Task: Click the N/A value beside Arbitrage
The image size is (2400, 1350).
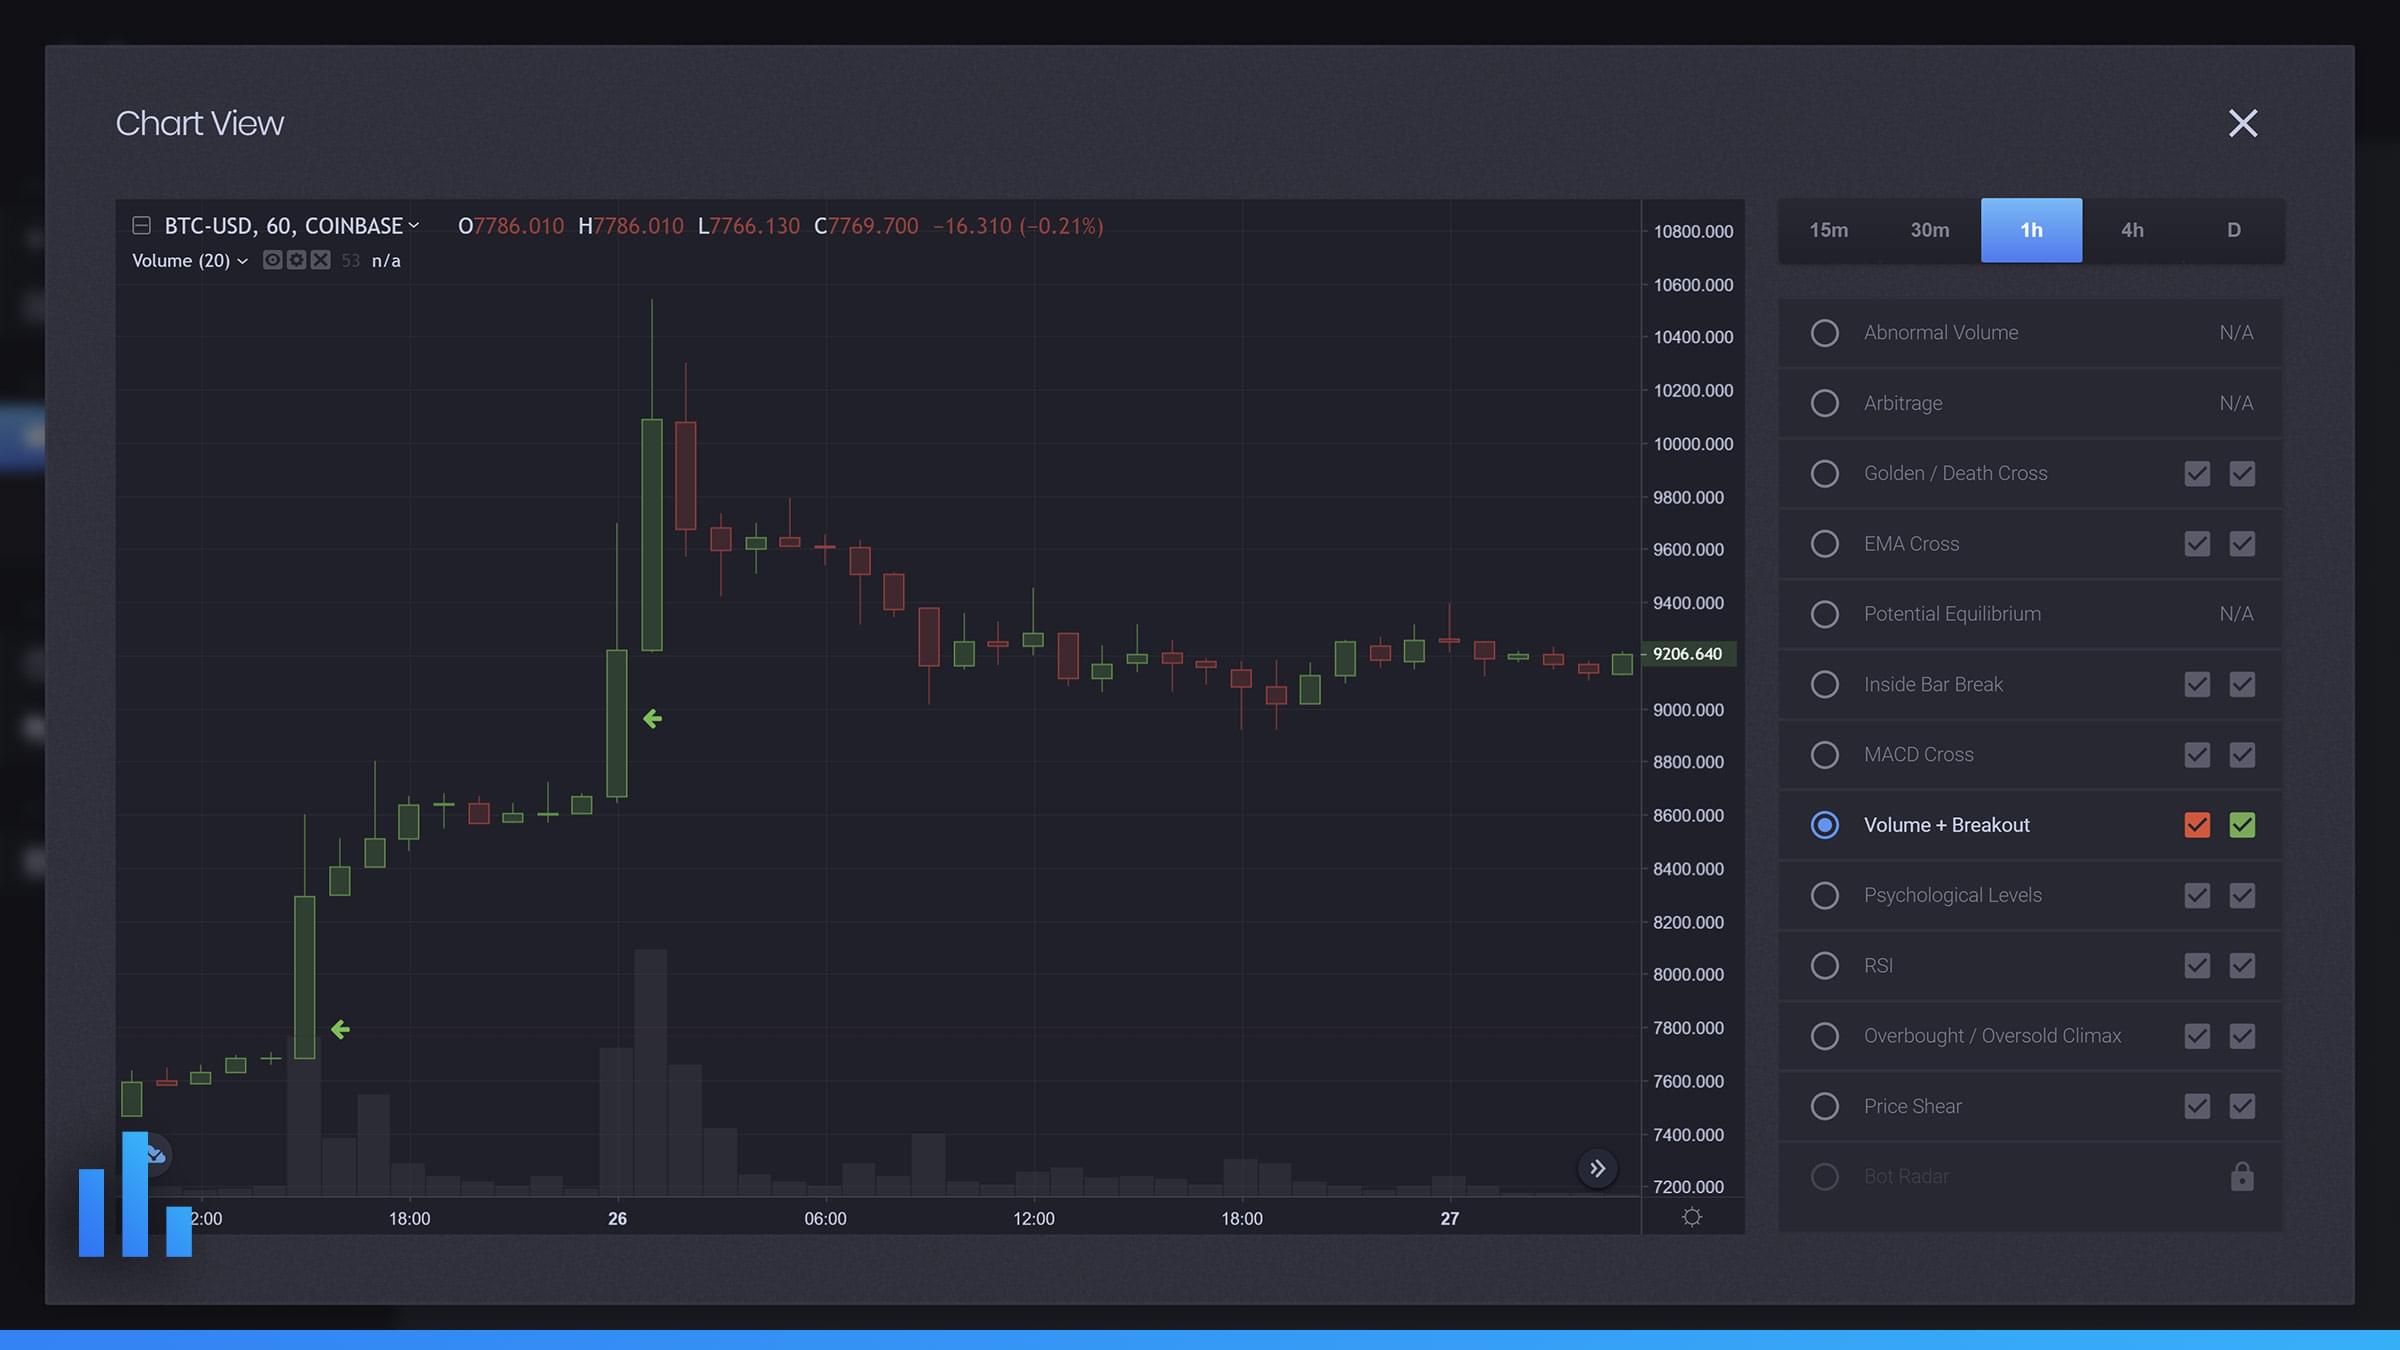Action: (2236, 403)
